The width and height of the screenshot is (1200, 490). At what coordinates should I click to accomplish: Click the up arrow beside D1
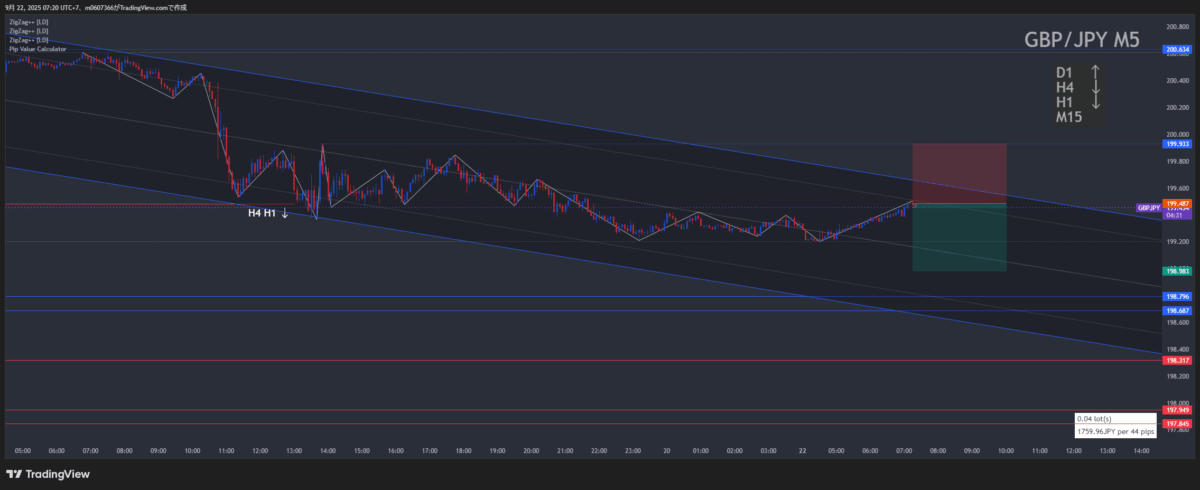click(1096, 72)
